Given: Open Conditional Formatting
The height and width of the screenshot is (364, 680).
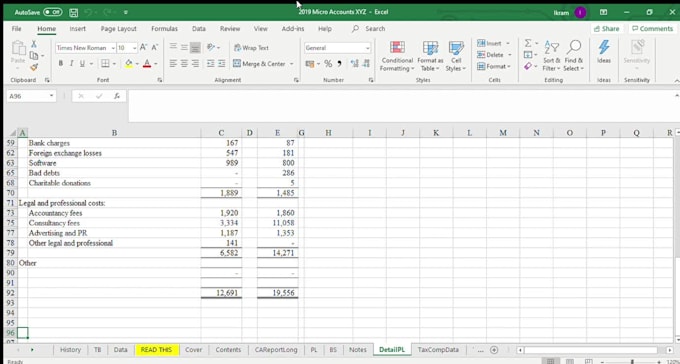Looking at the screenshot, I should click(397, 56).
